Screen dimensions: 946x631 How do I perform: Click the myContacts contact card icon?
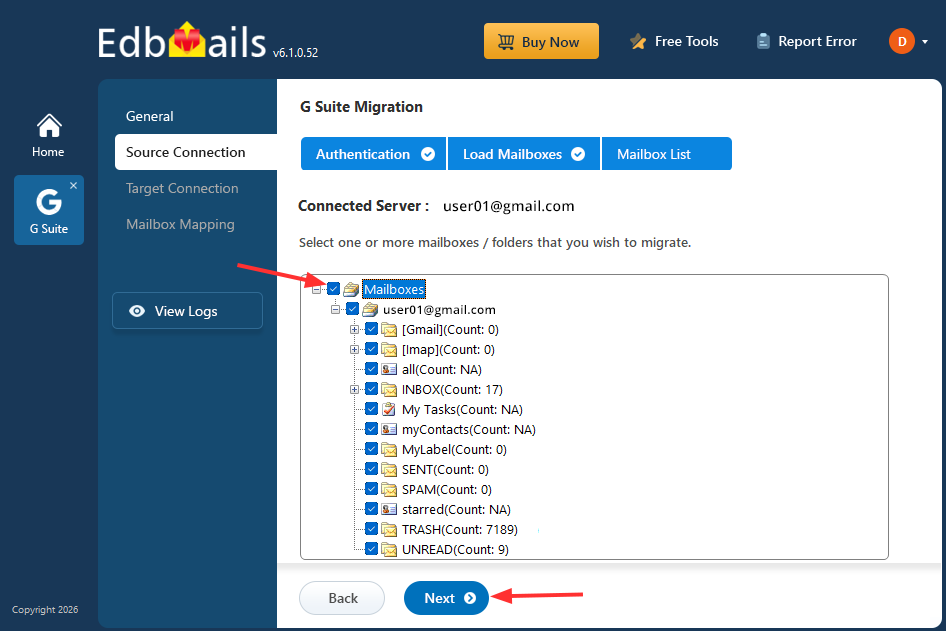pyautogui.click(x=389, y=430)
